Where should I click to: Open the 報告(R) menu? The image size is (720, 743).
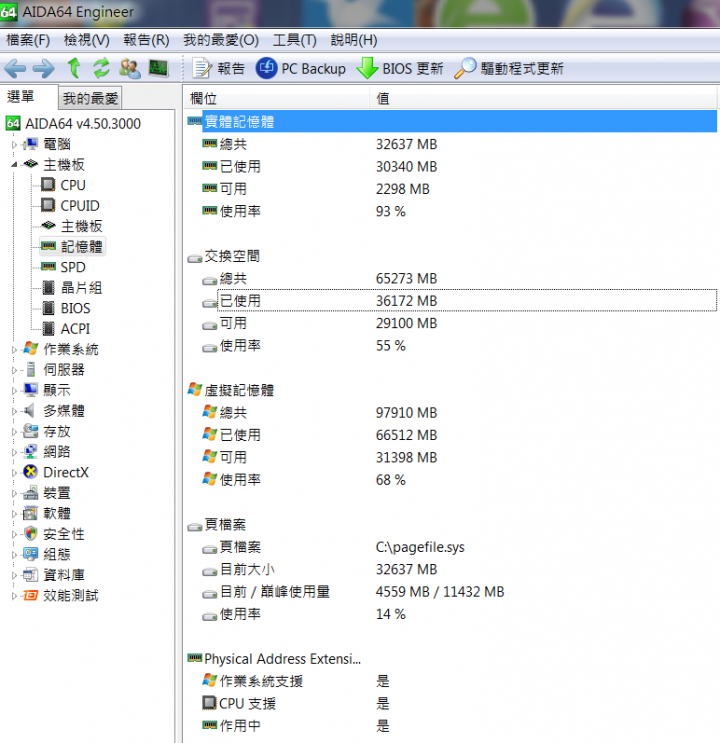146,40
